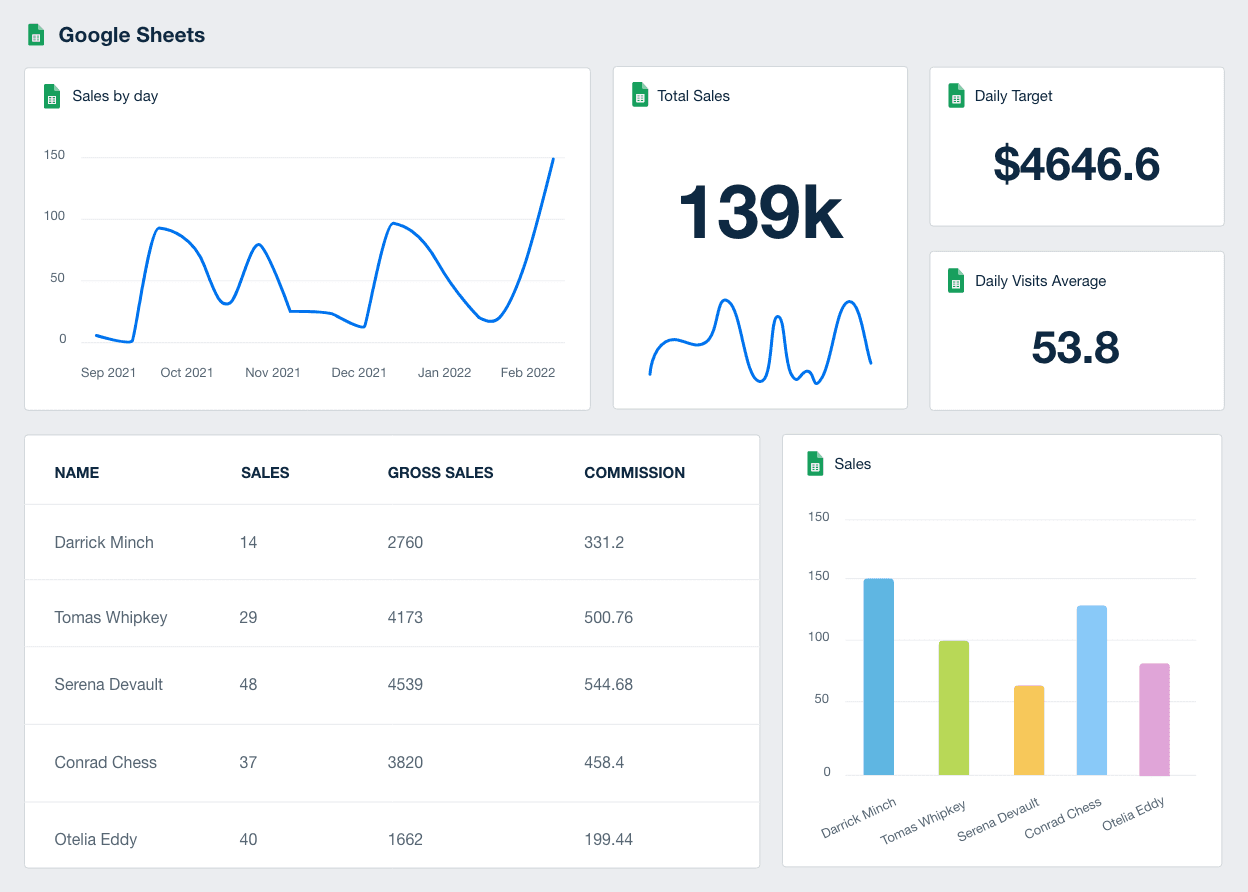The height and width of the screenshot is (892, 1248).
Task: Click the sheet icon on the Total Sales card
Action: 639,95
